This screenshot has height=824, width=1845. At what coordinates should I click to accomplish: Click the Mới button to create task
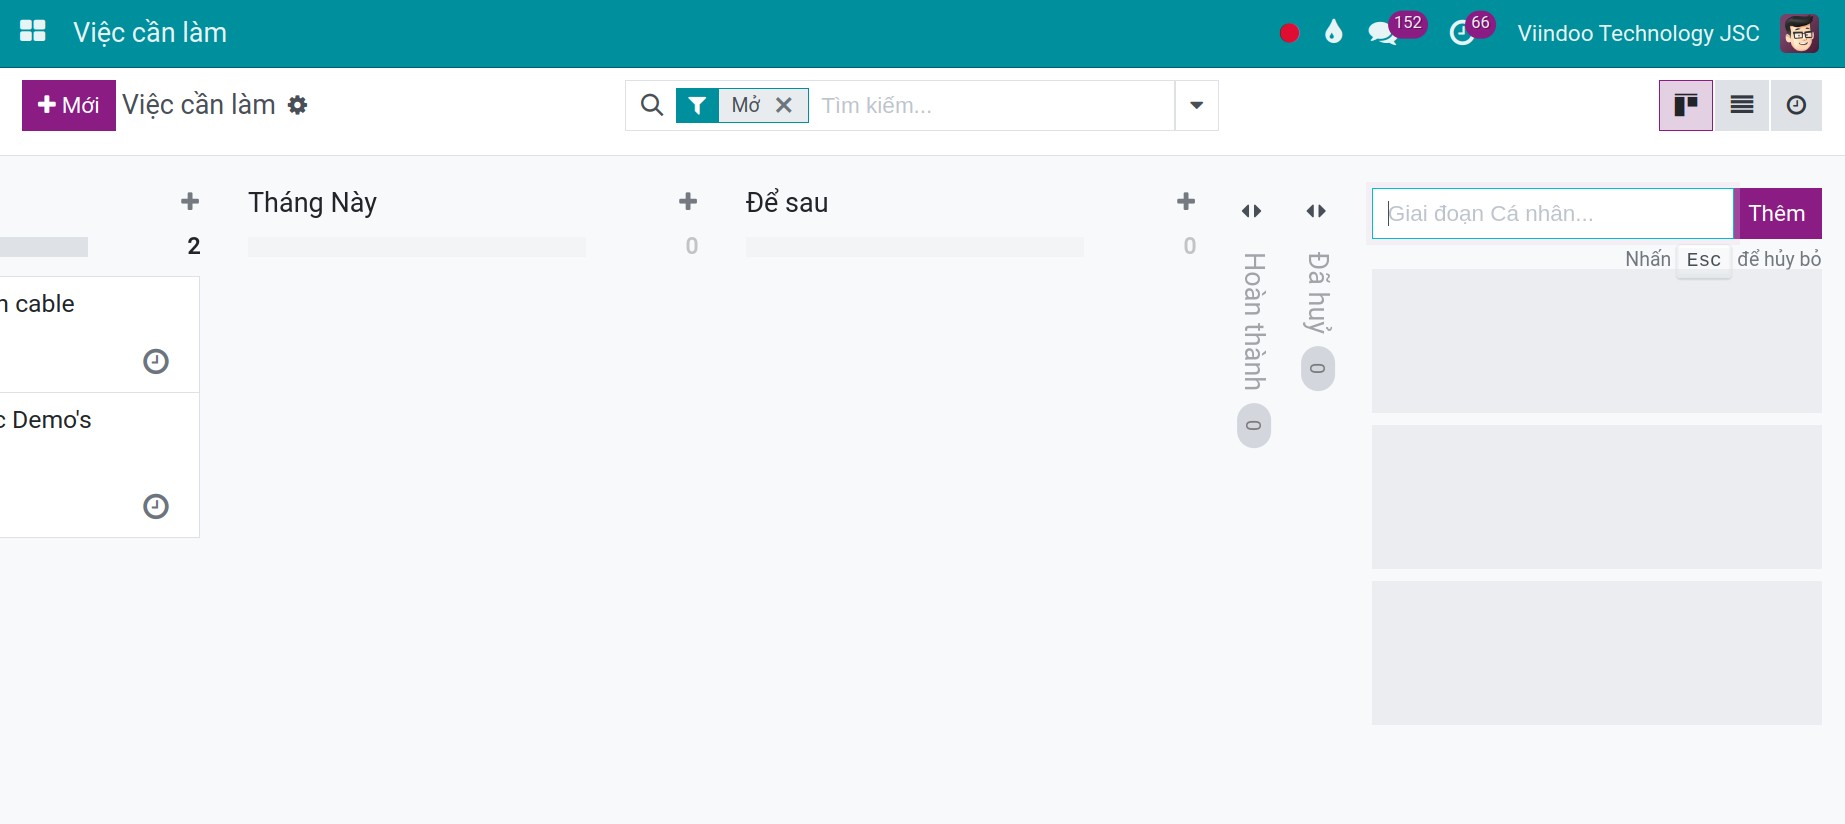pyautogui.click(x=69, y=105)
